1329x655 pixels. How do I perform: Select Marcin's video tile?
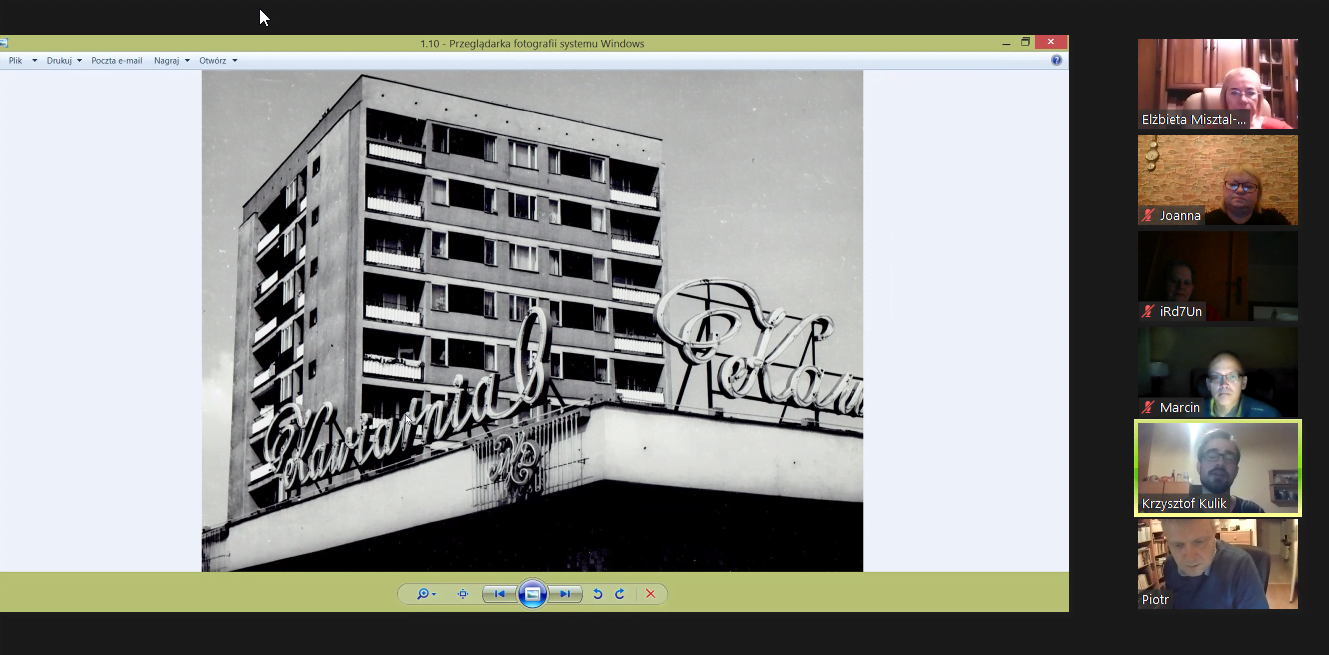point(1218,372)
